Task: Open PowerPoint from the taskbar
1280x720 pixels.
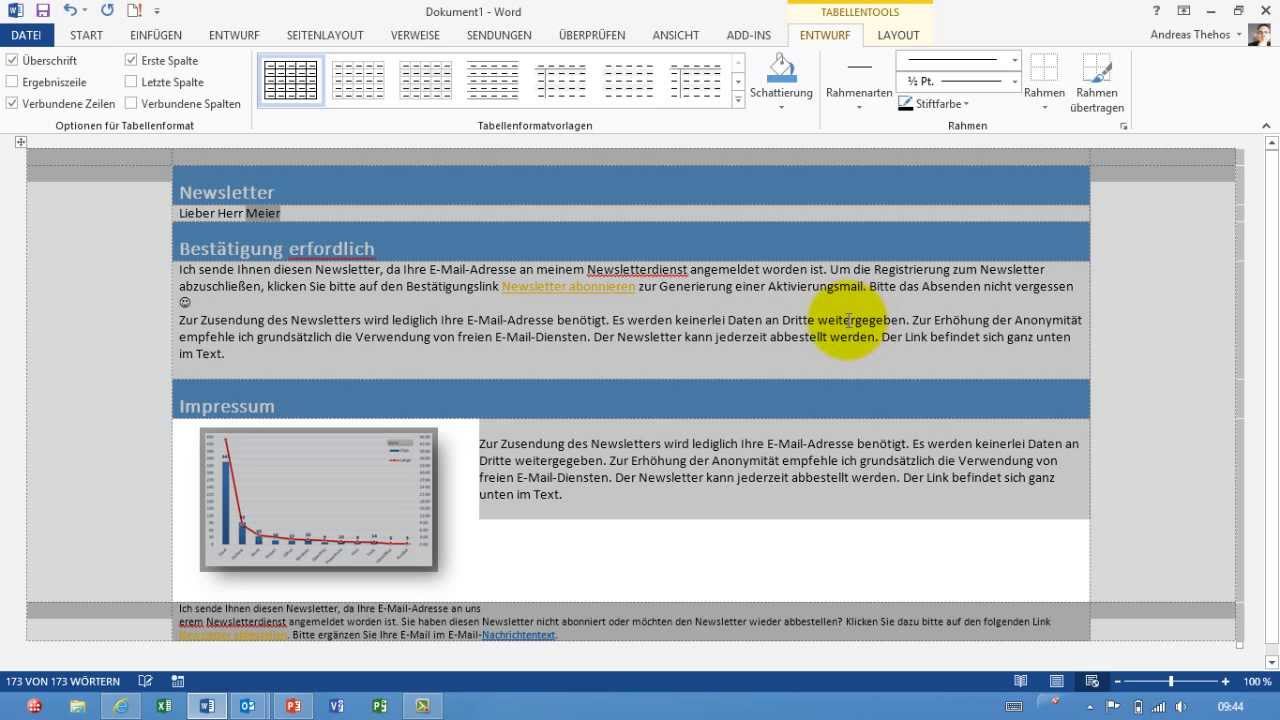Action: tap(293, 706)
